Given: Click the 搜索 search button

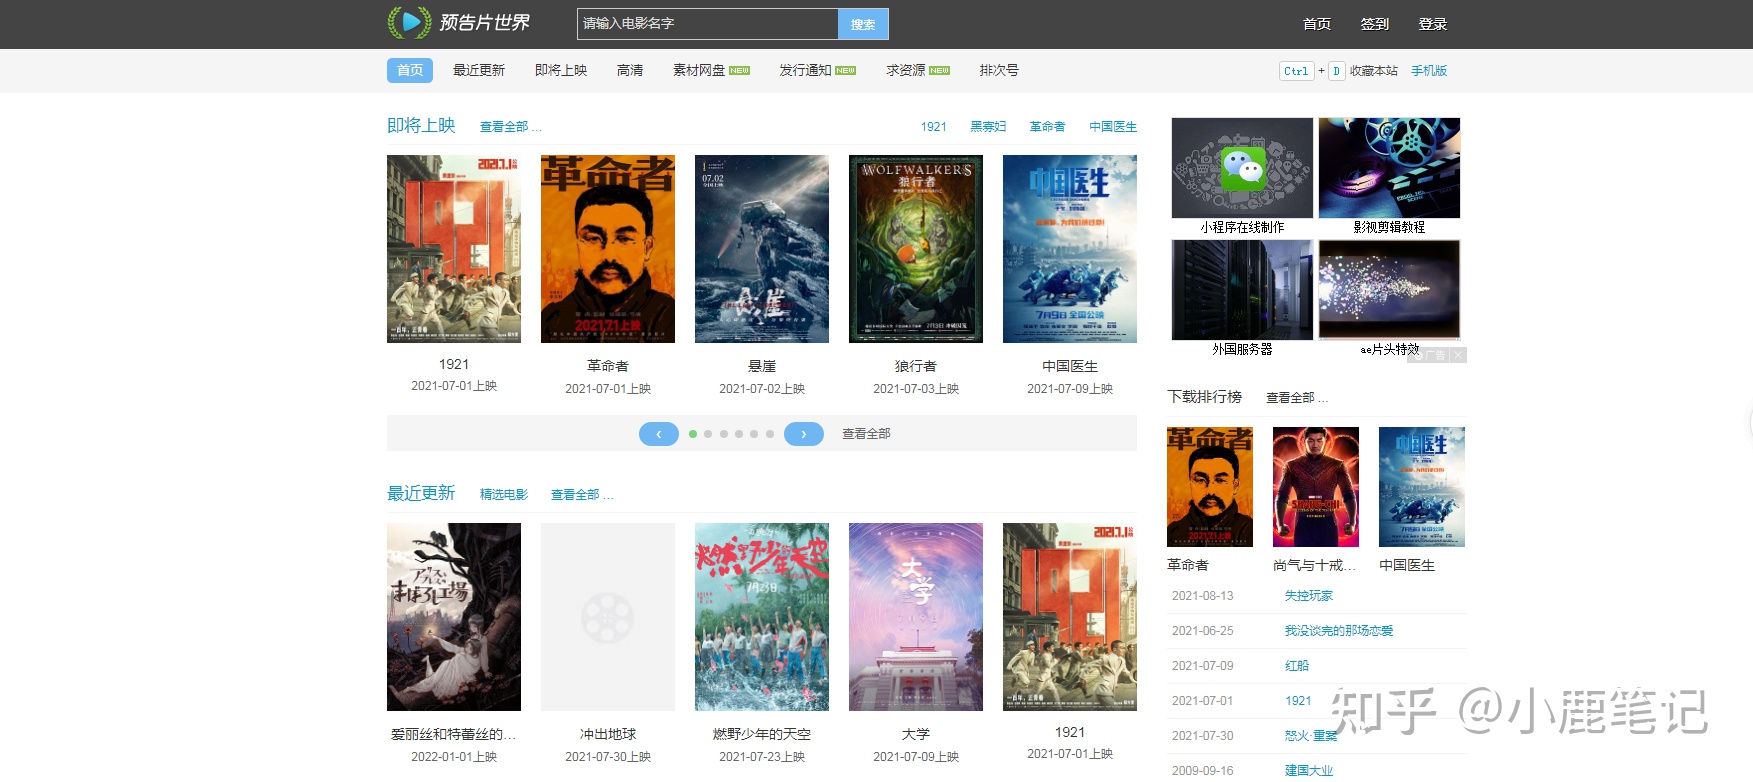Looking at the screenshot, I should (x=863, y=24).
